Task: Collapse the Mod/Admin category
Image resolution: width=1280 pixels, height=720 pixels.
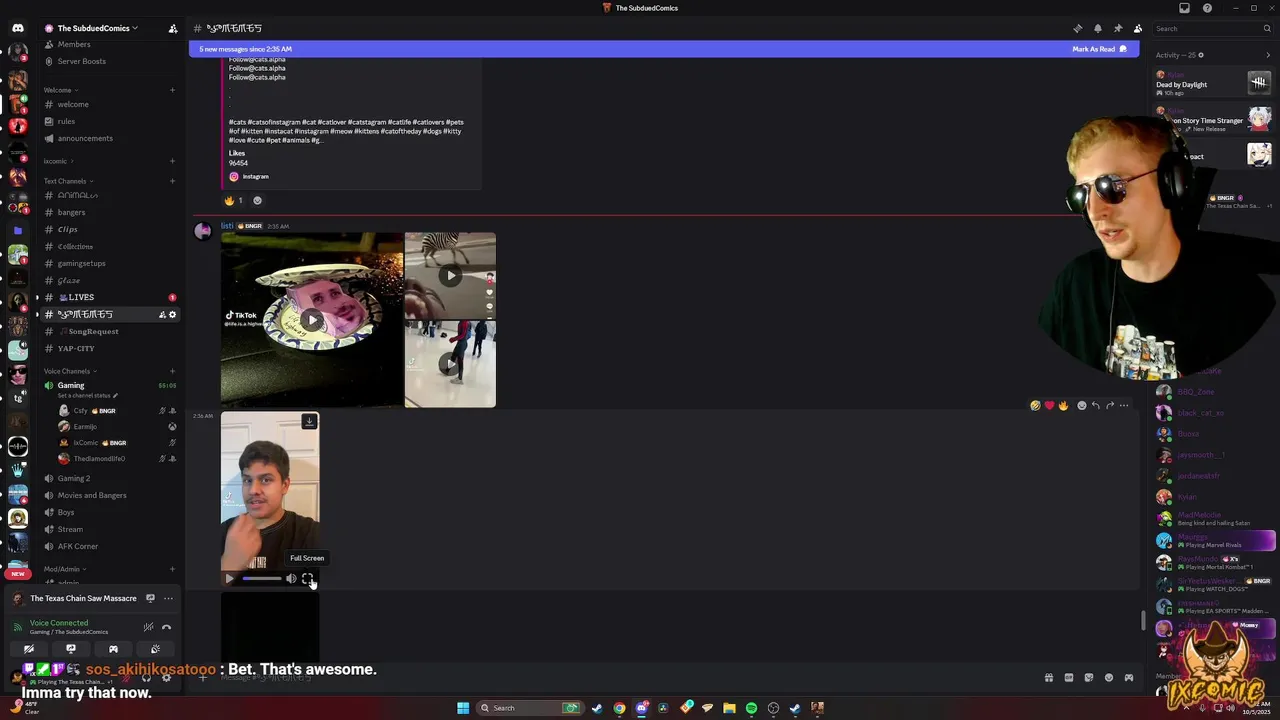Action: 64,569
